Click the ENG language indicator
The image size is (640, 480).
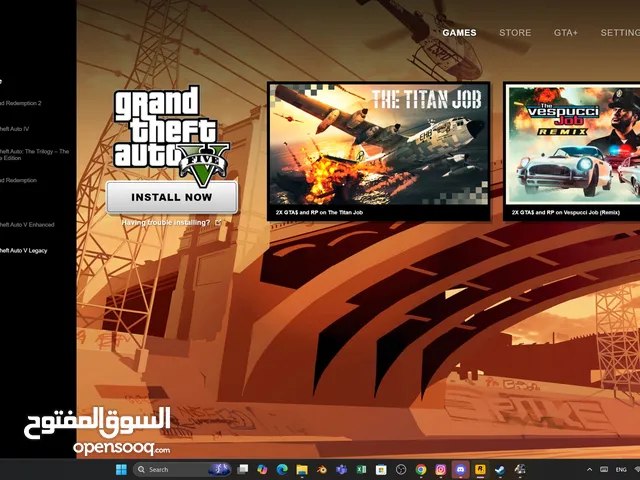click(x=621, y=470)
